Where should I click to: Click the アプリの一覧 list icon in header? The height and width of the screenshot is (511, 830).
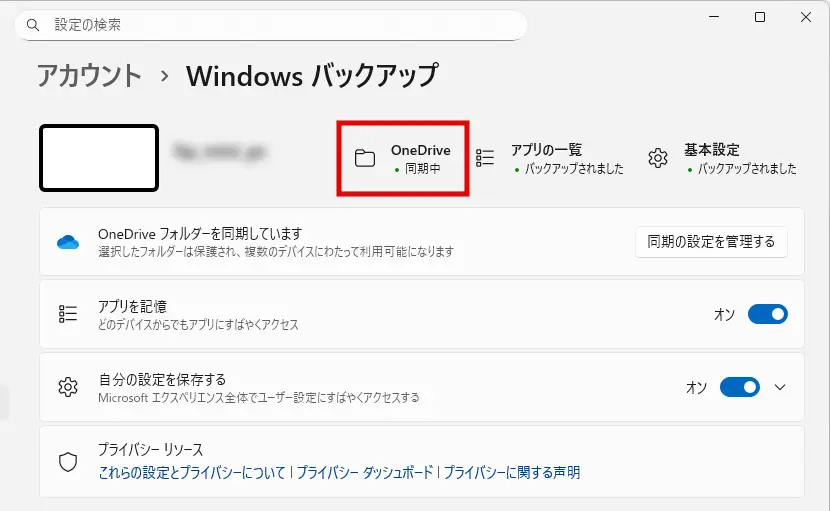pyautogui.click(x=485, y=158)
